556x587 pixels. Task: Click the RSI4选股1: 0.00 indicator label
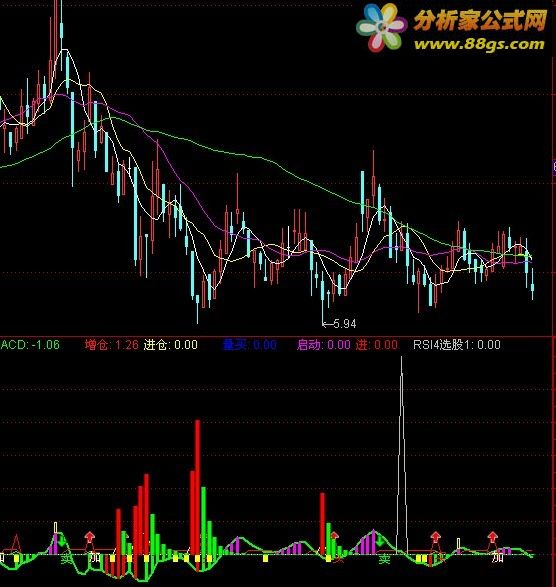(457, 344)
